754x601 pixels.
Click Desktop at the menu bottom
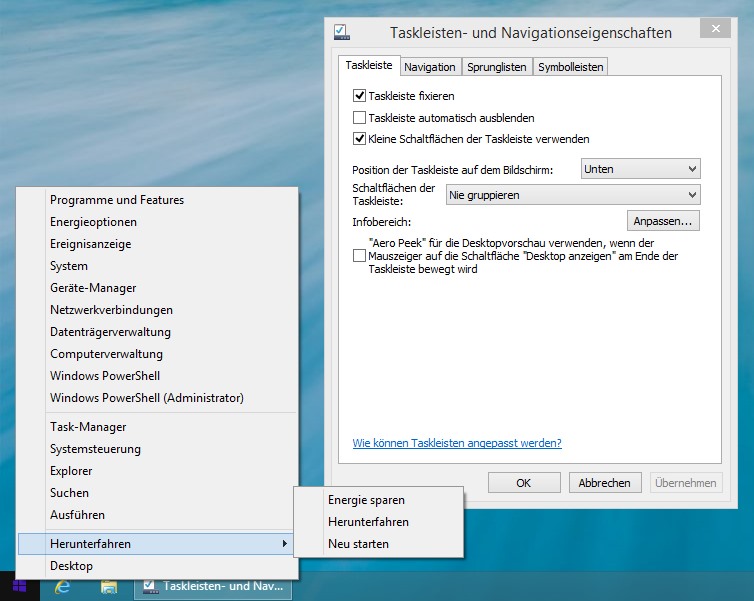(x=157, y=566)
